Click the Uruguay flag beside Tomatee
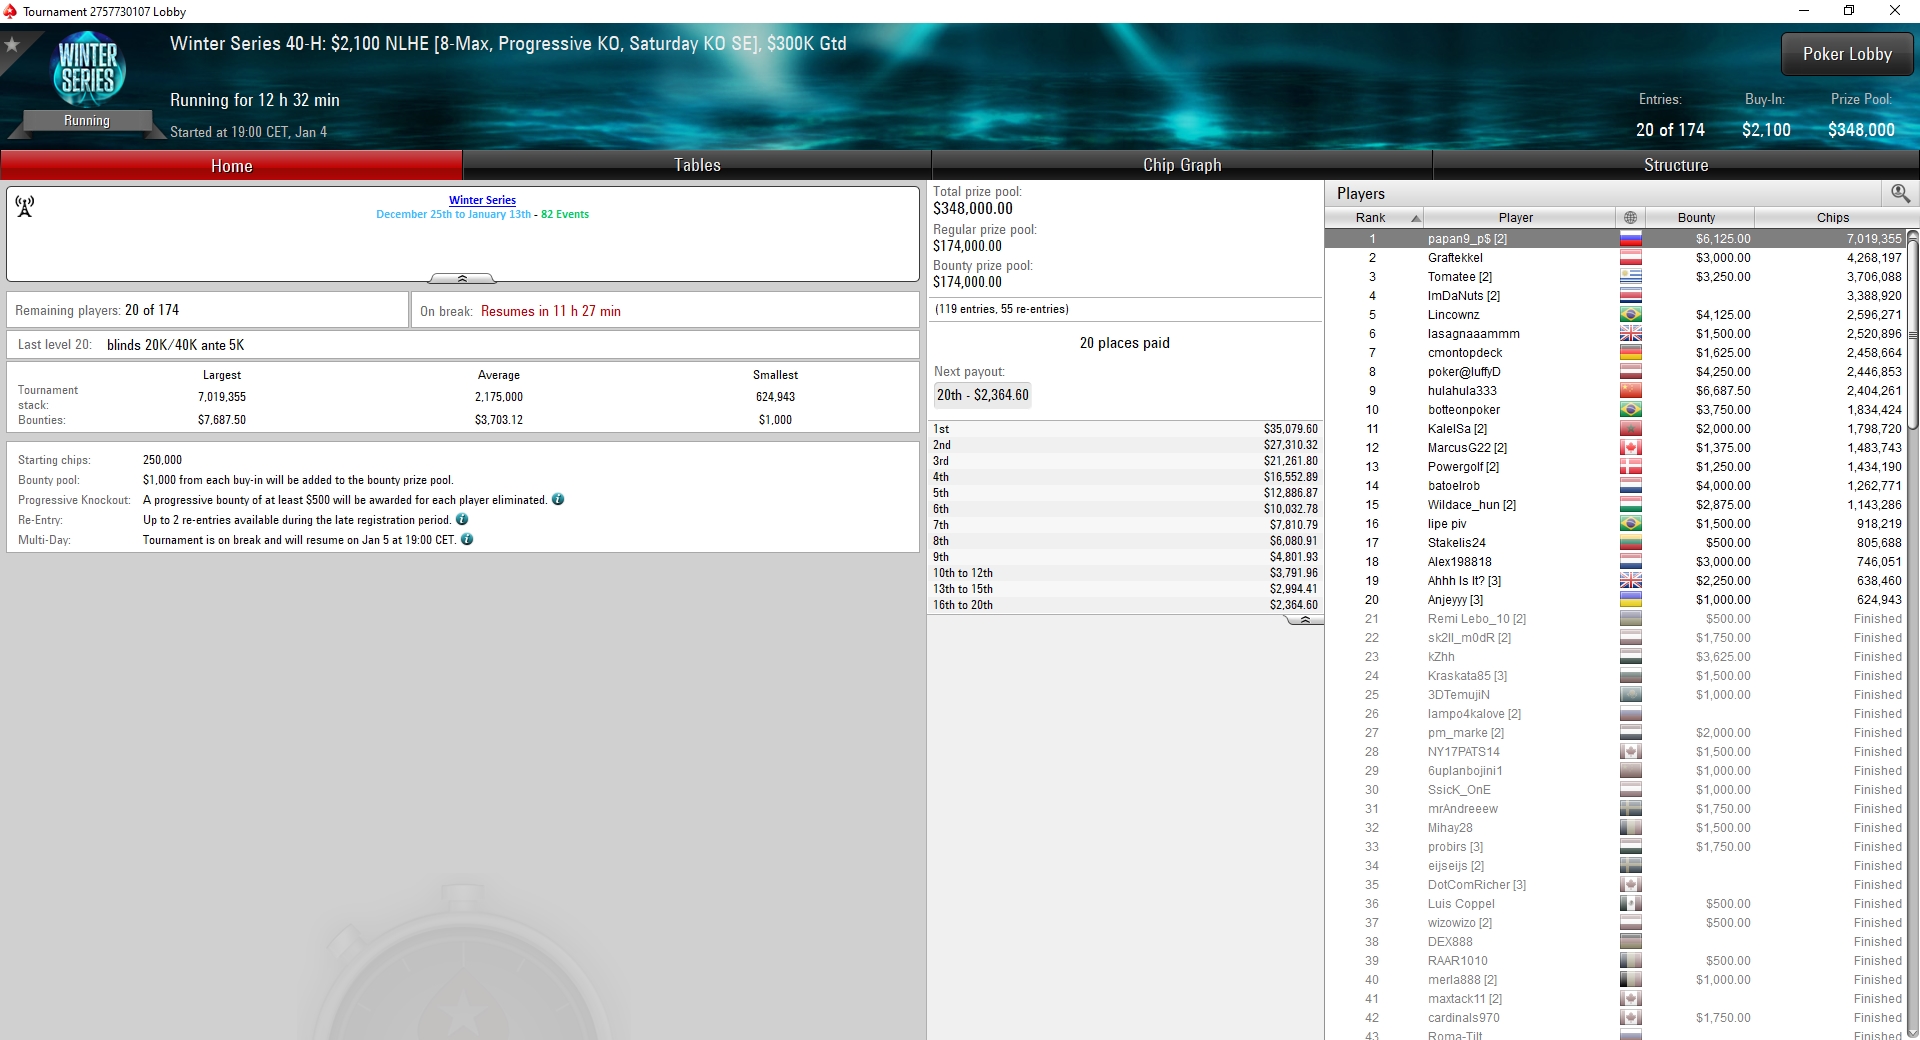The width and height of the screenshot is (1920, 1040). coord(1631,277)
